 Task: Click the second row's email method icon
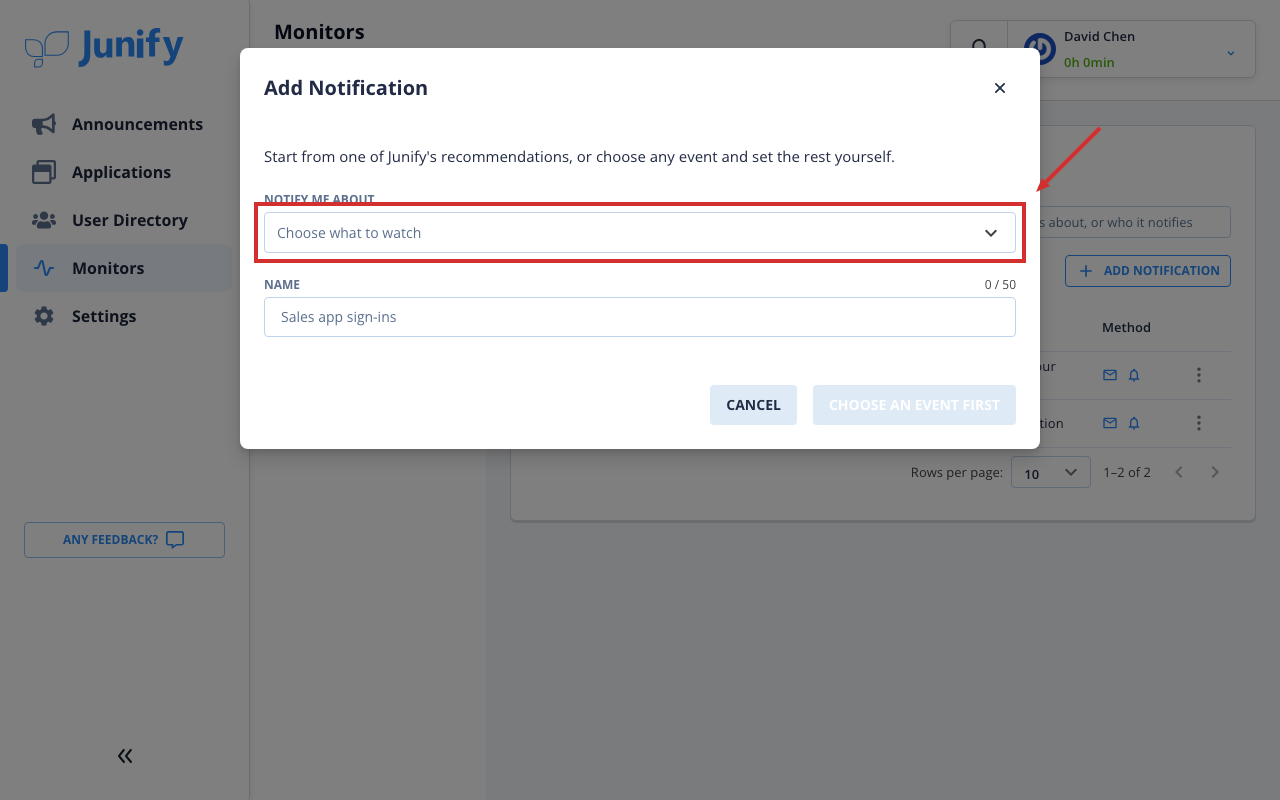tap(1110, 423)
